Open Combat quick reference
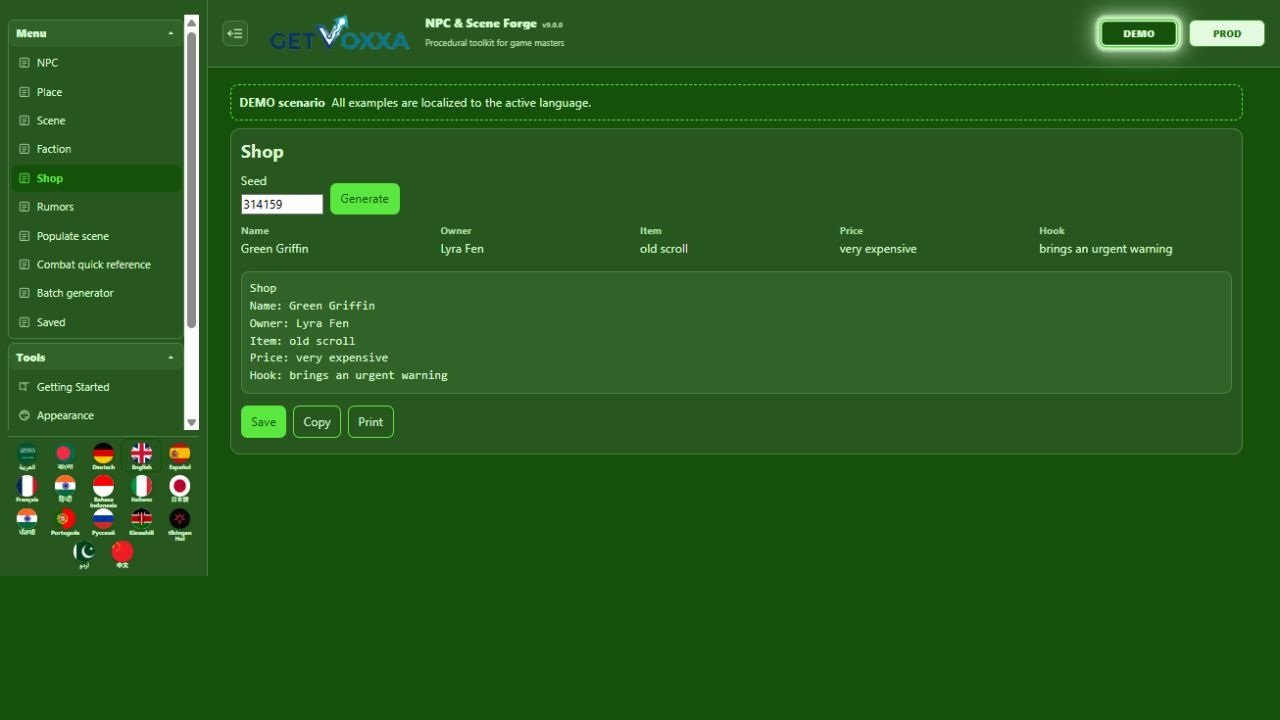Viewport: 1280px width, 720px height. [95, 265]
